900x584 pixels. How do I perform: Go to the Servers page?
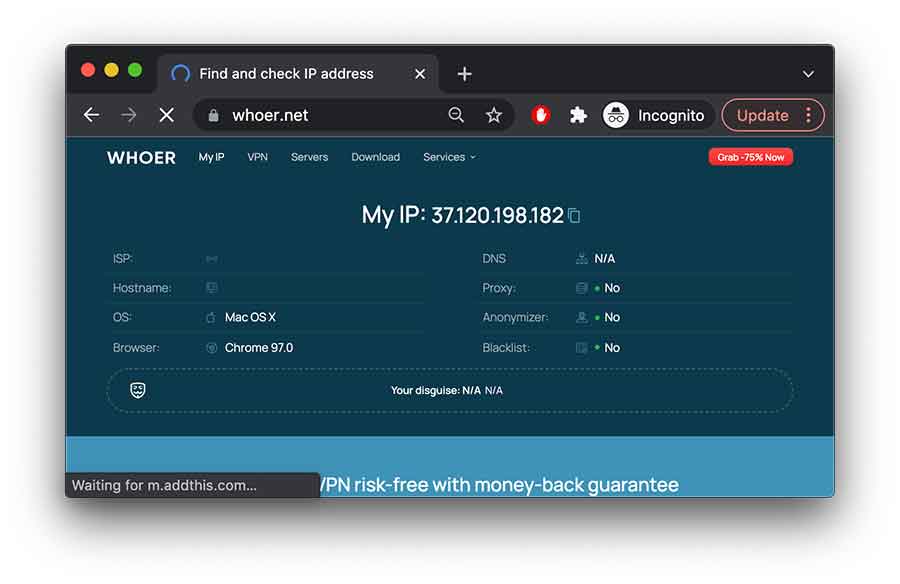point(309,157)
